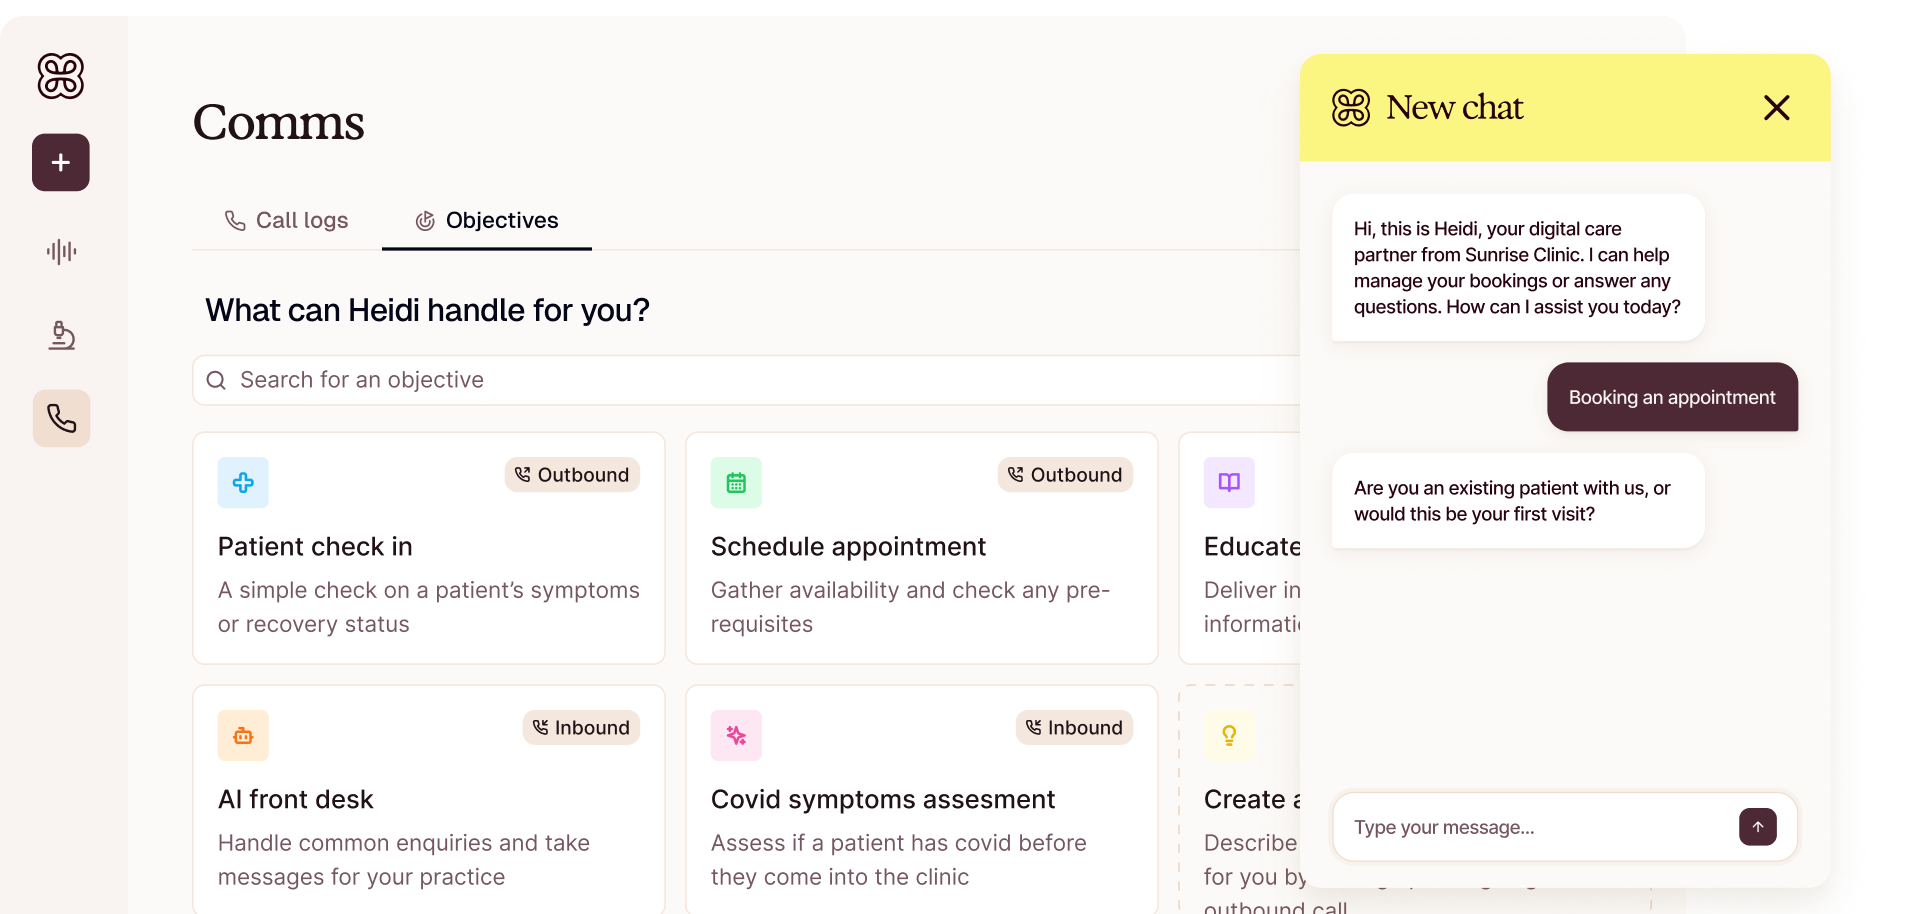
Task: Click the book icon on the Educate card
Action: (x=1229, y=482)
